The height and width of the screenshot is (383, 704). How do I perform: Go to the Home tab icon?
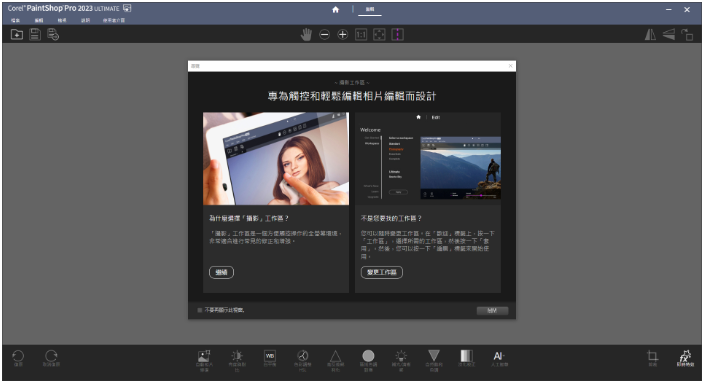coord(335,9)
